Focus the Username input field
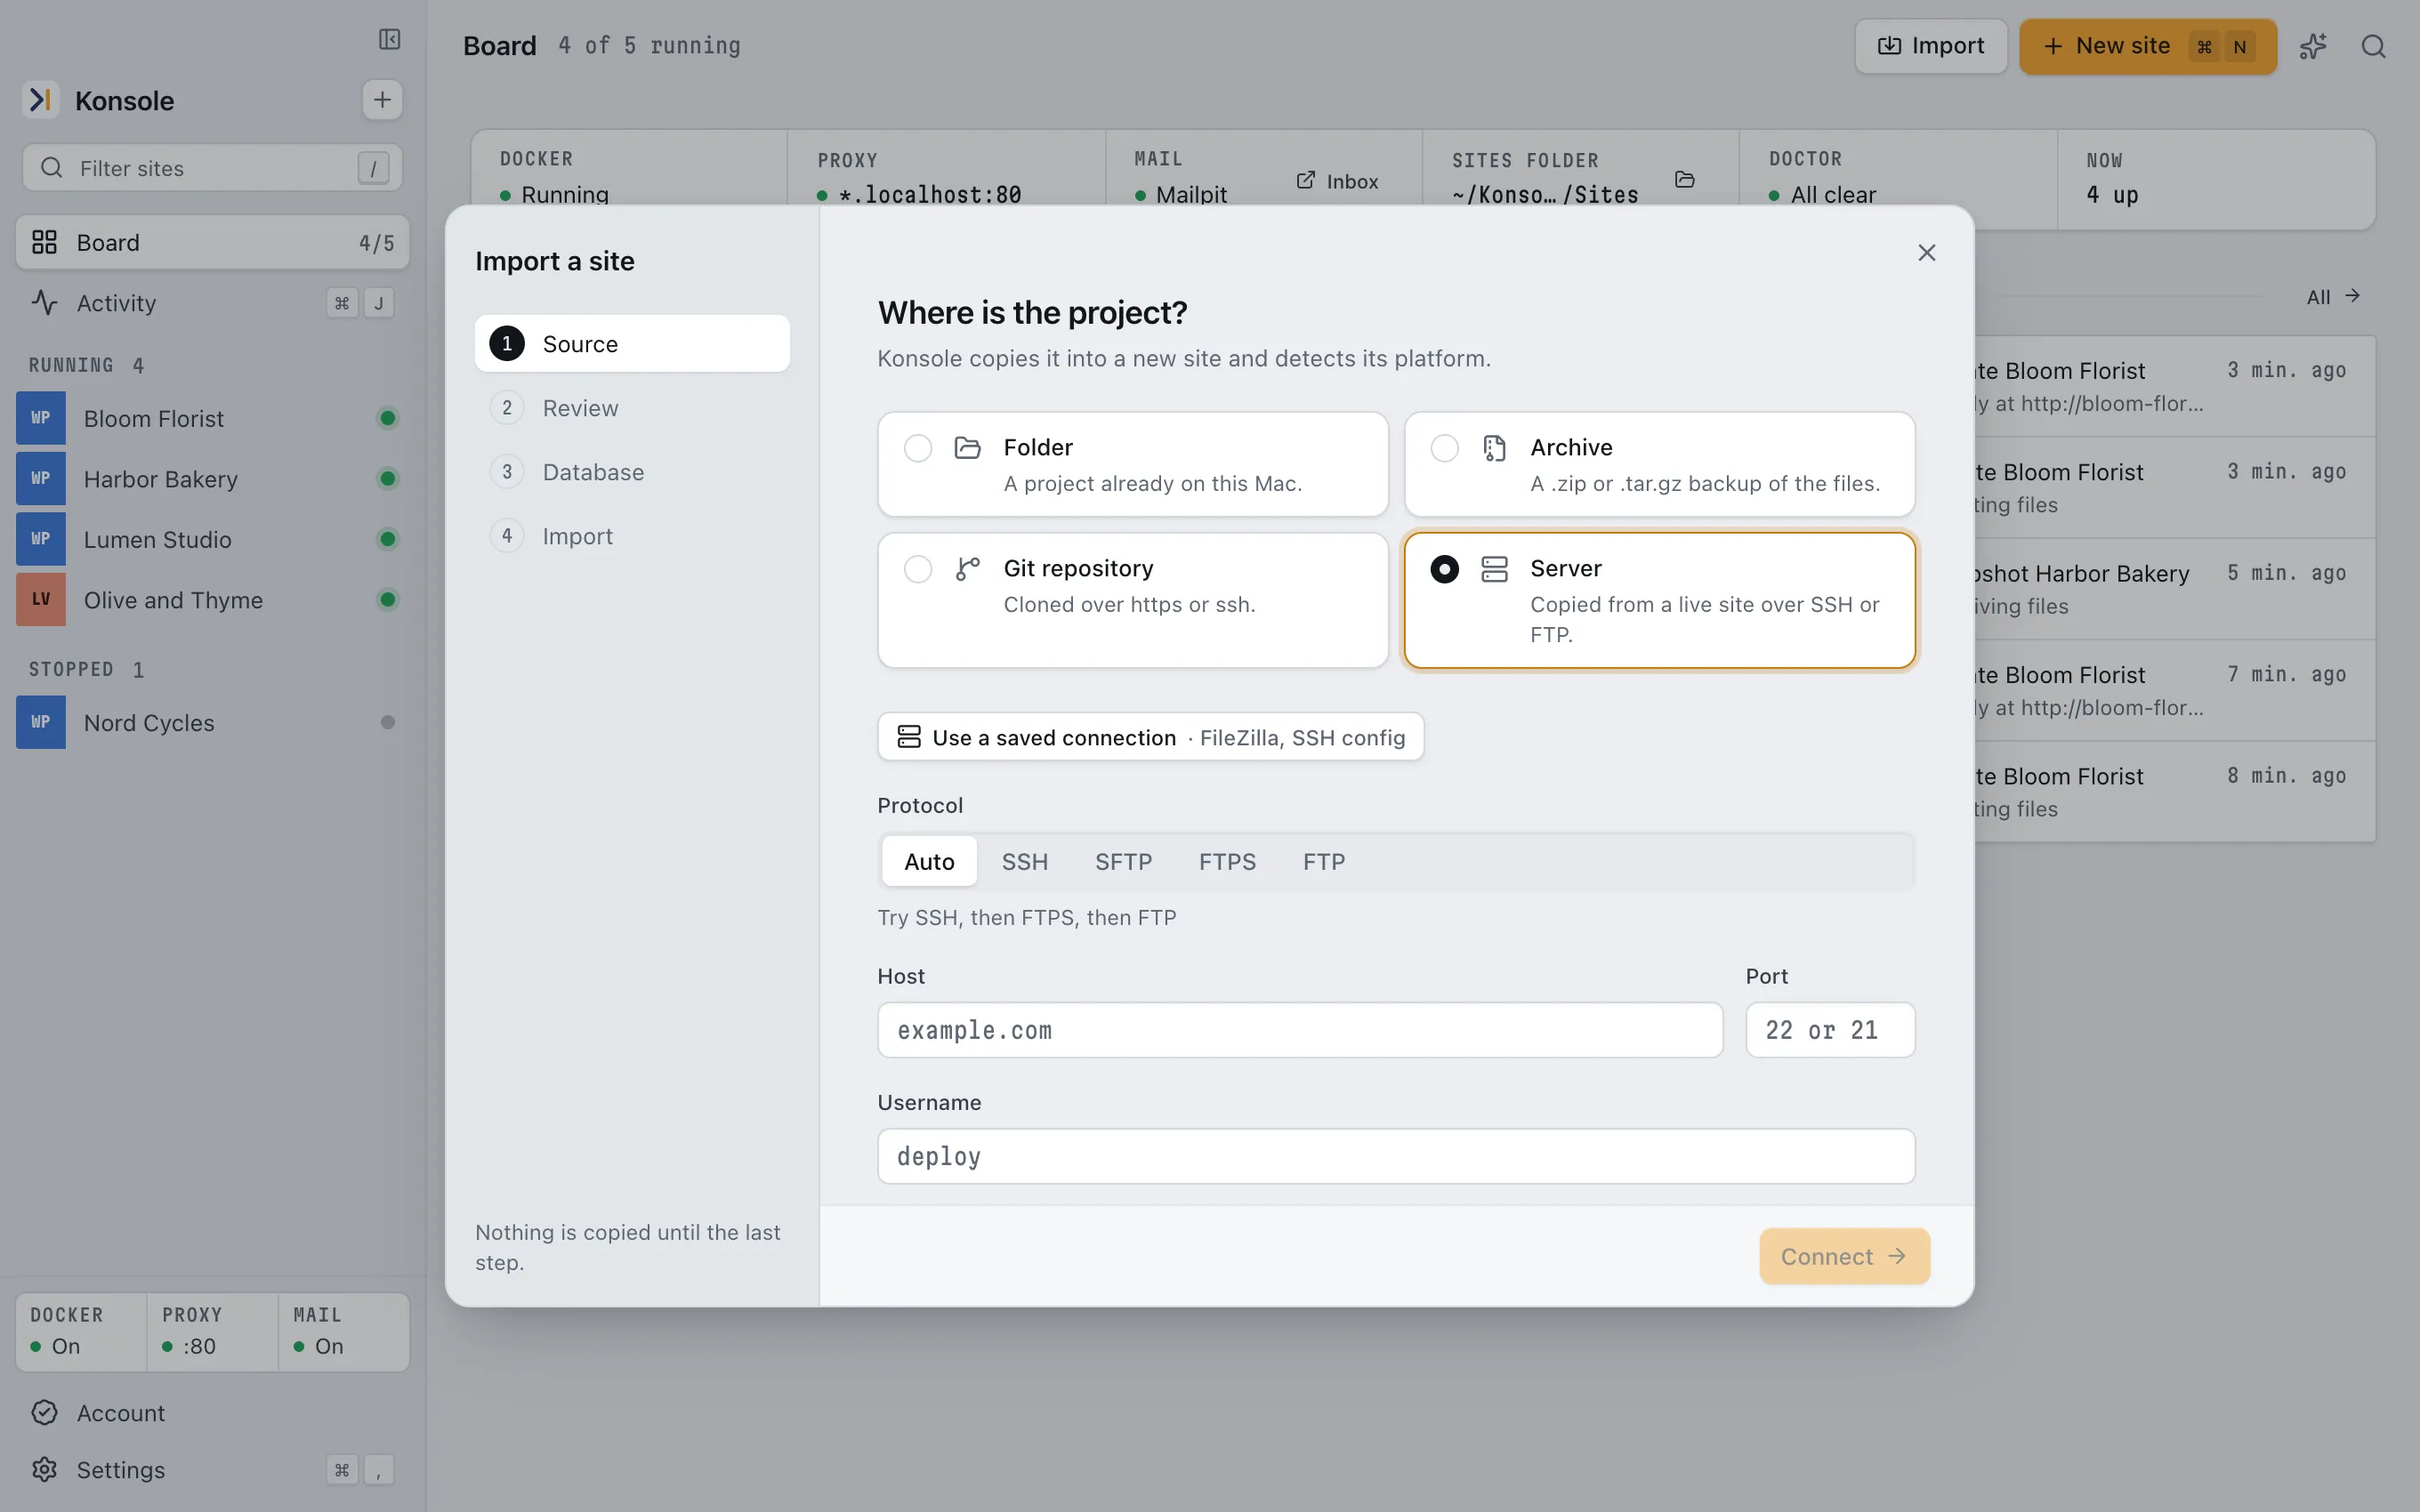Image resolution: width=2420 pixels, height=1512 pixels. tap(1396, 1156)
